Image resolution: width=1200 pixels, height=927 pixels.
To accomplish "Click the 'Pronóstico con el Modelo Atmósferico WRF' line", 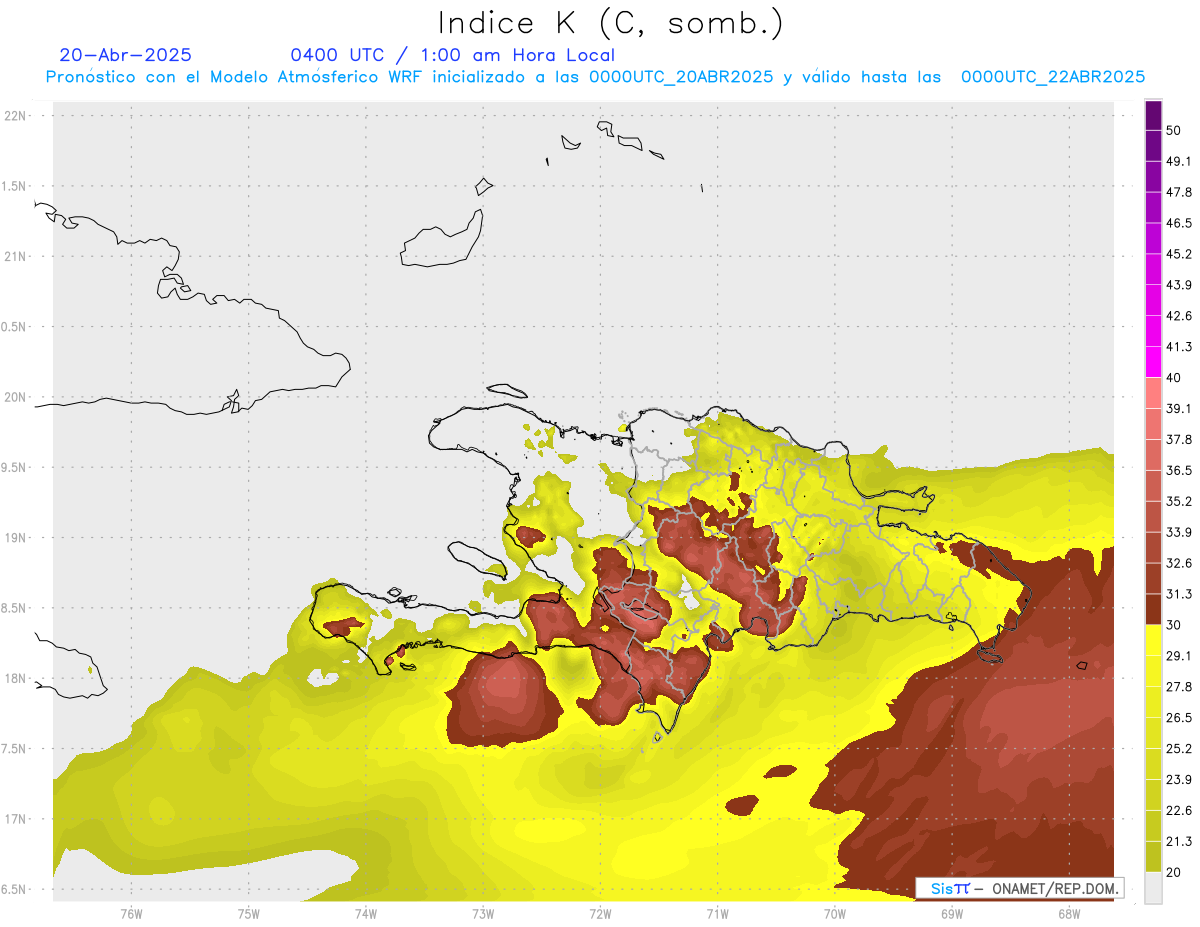I will click(595, 77).
